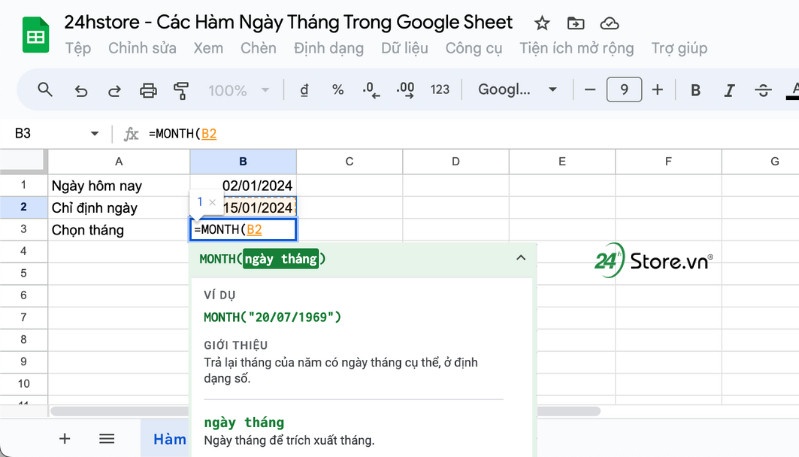This screenshot has width=799, height=457.
Task: Open the Chèn menu
Action: [x=258, y=48]
